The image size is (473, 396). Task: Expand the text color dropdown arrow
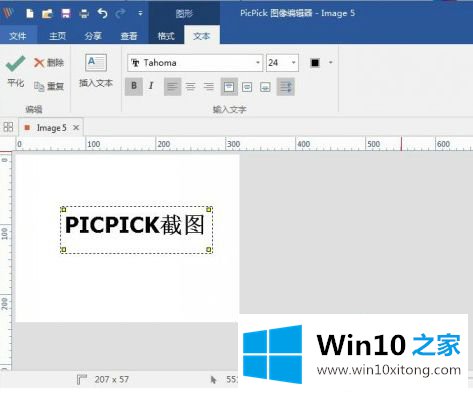coord(331,63)
